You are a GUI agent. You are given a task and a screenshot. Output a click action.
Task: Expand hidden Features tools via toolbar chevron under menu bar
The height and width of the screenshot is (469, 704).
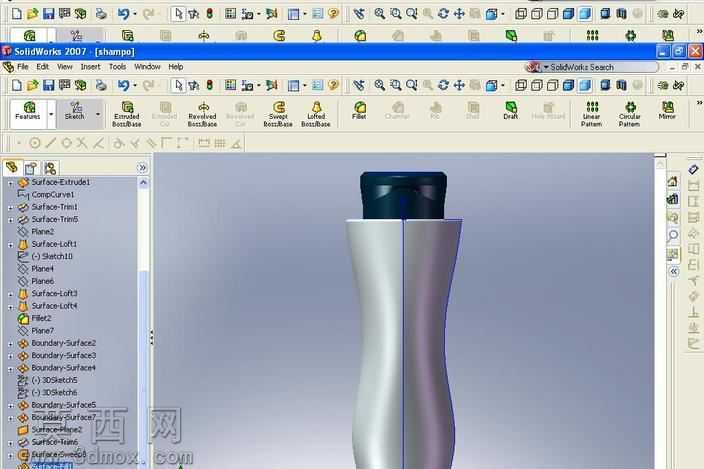[x=699, y=103]
